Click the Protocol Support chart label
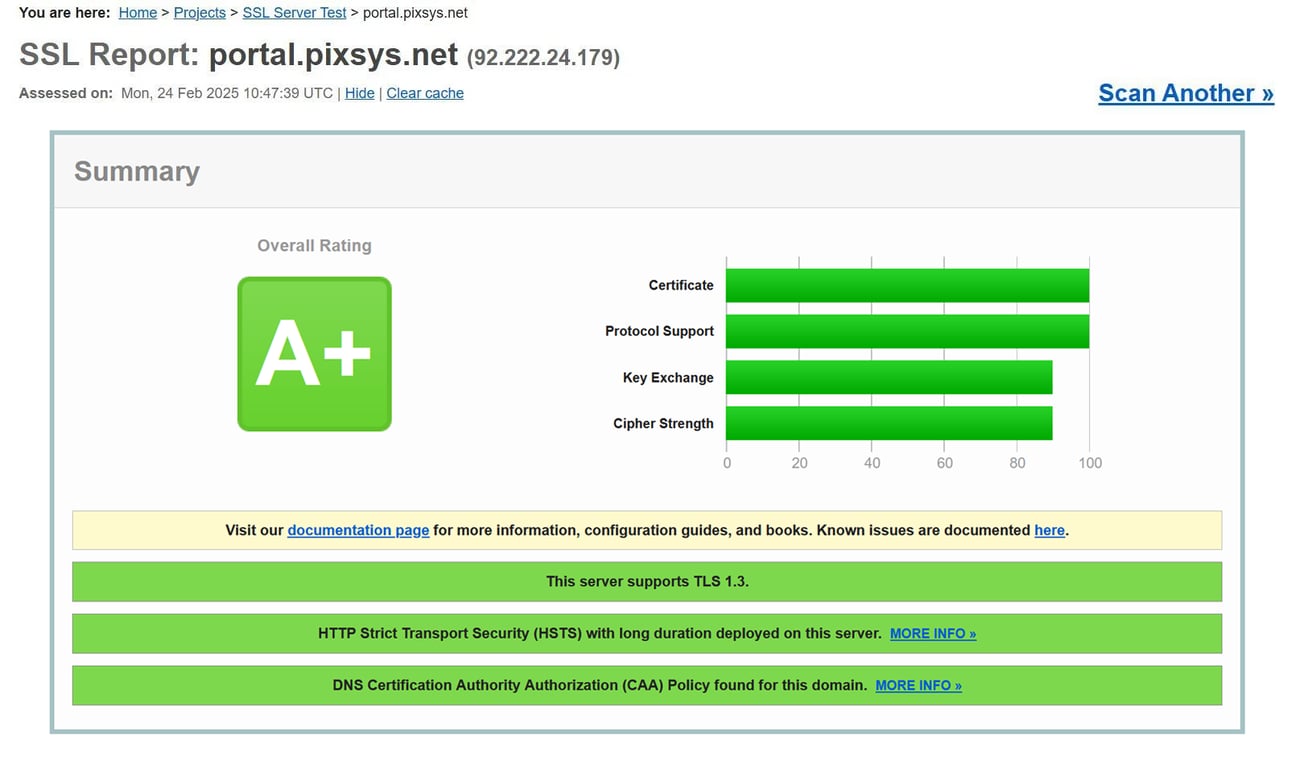This screenshot has width=1300, height=764. click(659, 331)
